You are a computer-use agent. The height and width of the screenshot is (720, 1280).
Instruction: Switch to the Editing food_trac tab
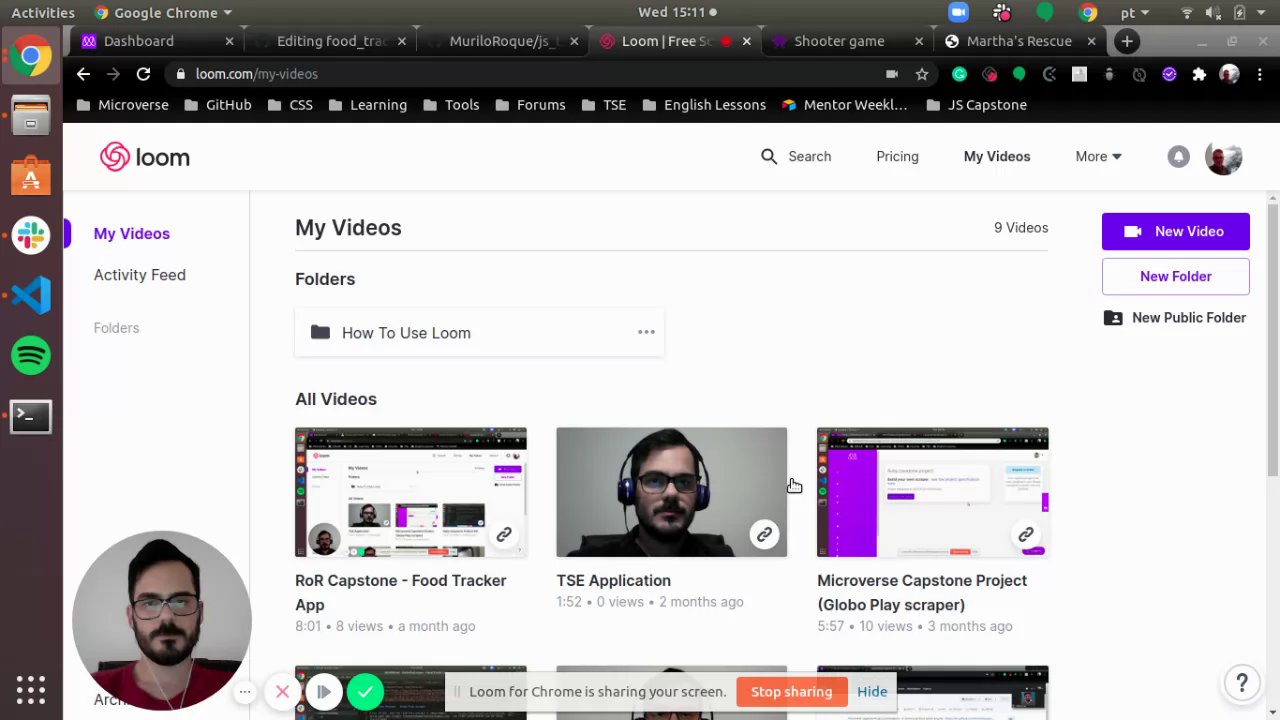pyautogui.click(x=331, y=41)
